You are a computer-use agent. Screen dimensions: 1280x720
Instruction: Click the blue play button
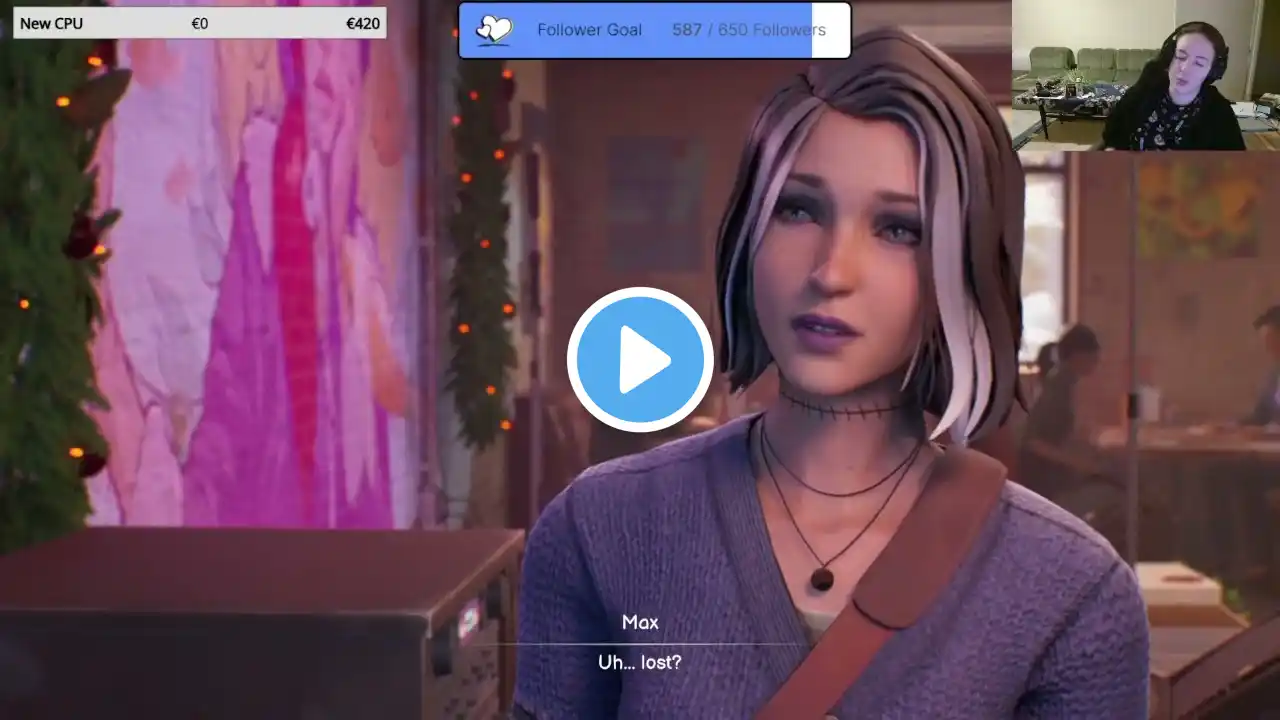coord(640,360)
